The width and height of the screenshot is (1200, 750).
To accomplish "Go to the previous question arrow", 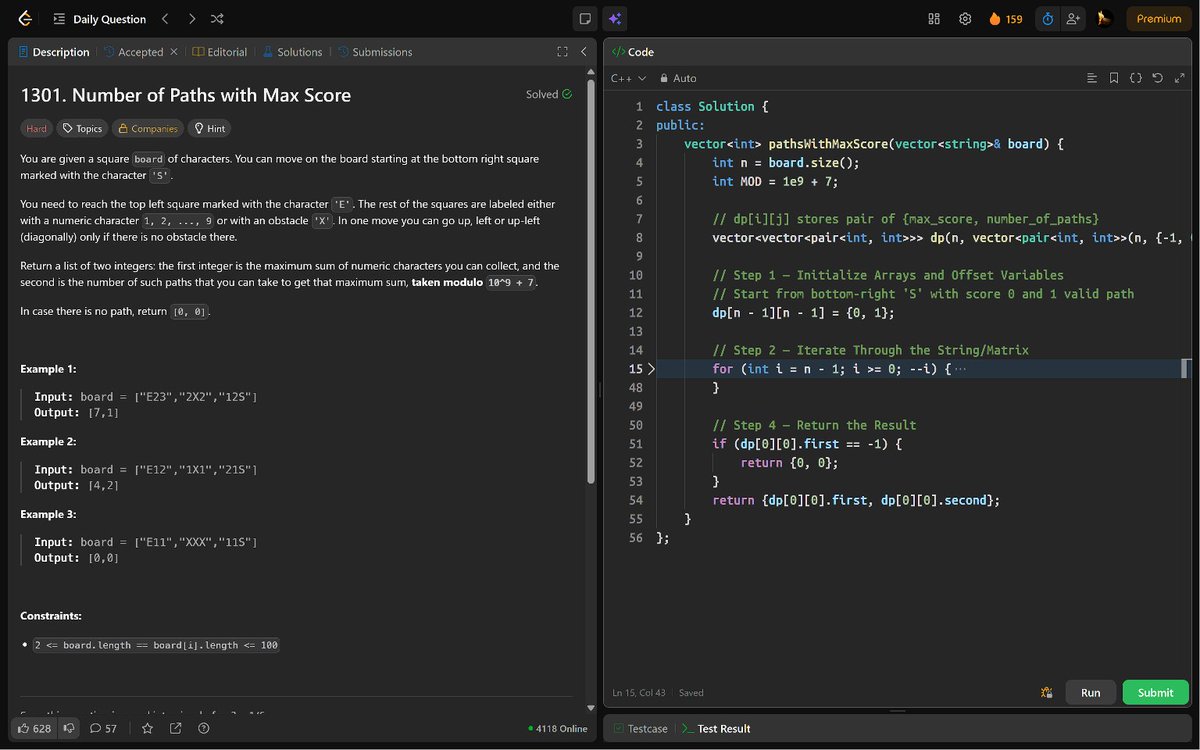I will 166,19.
